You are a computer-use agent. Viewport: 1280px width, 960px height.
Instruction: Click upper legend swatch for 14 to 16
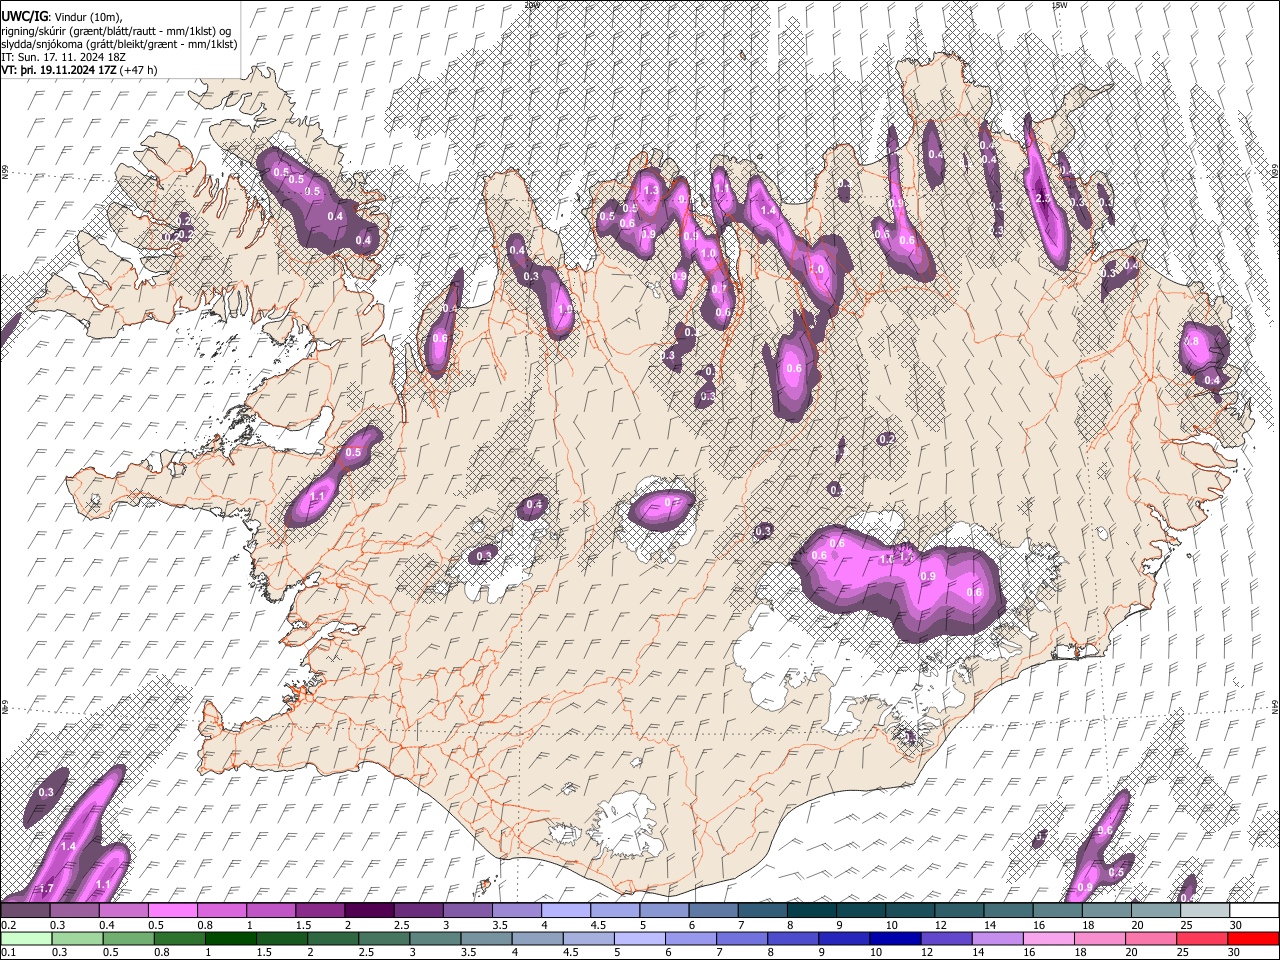tap(1007, 911)
